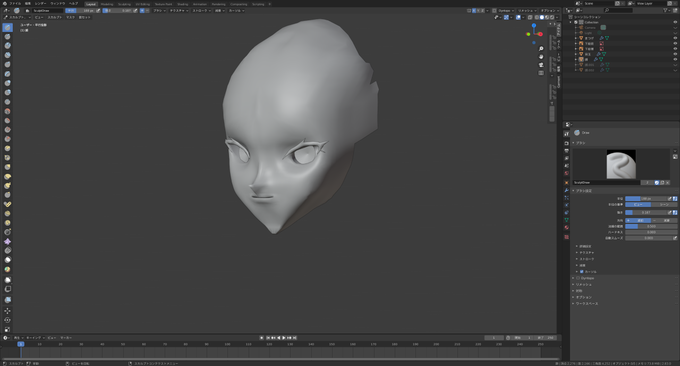The height and width of the screenshot is (366, 680).
Task: Click the viewport zoom magnifier icon
Action: click(541, 49)
